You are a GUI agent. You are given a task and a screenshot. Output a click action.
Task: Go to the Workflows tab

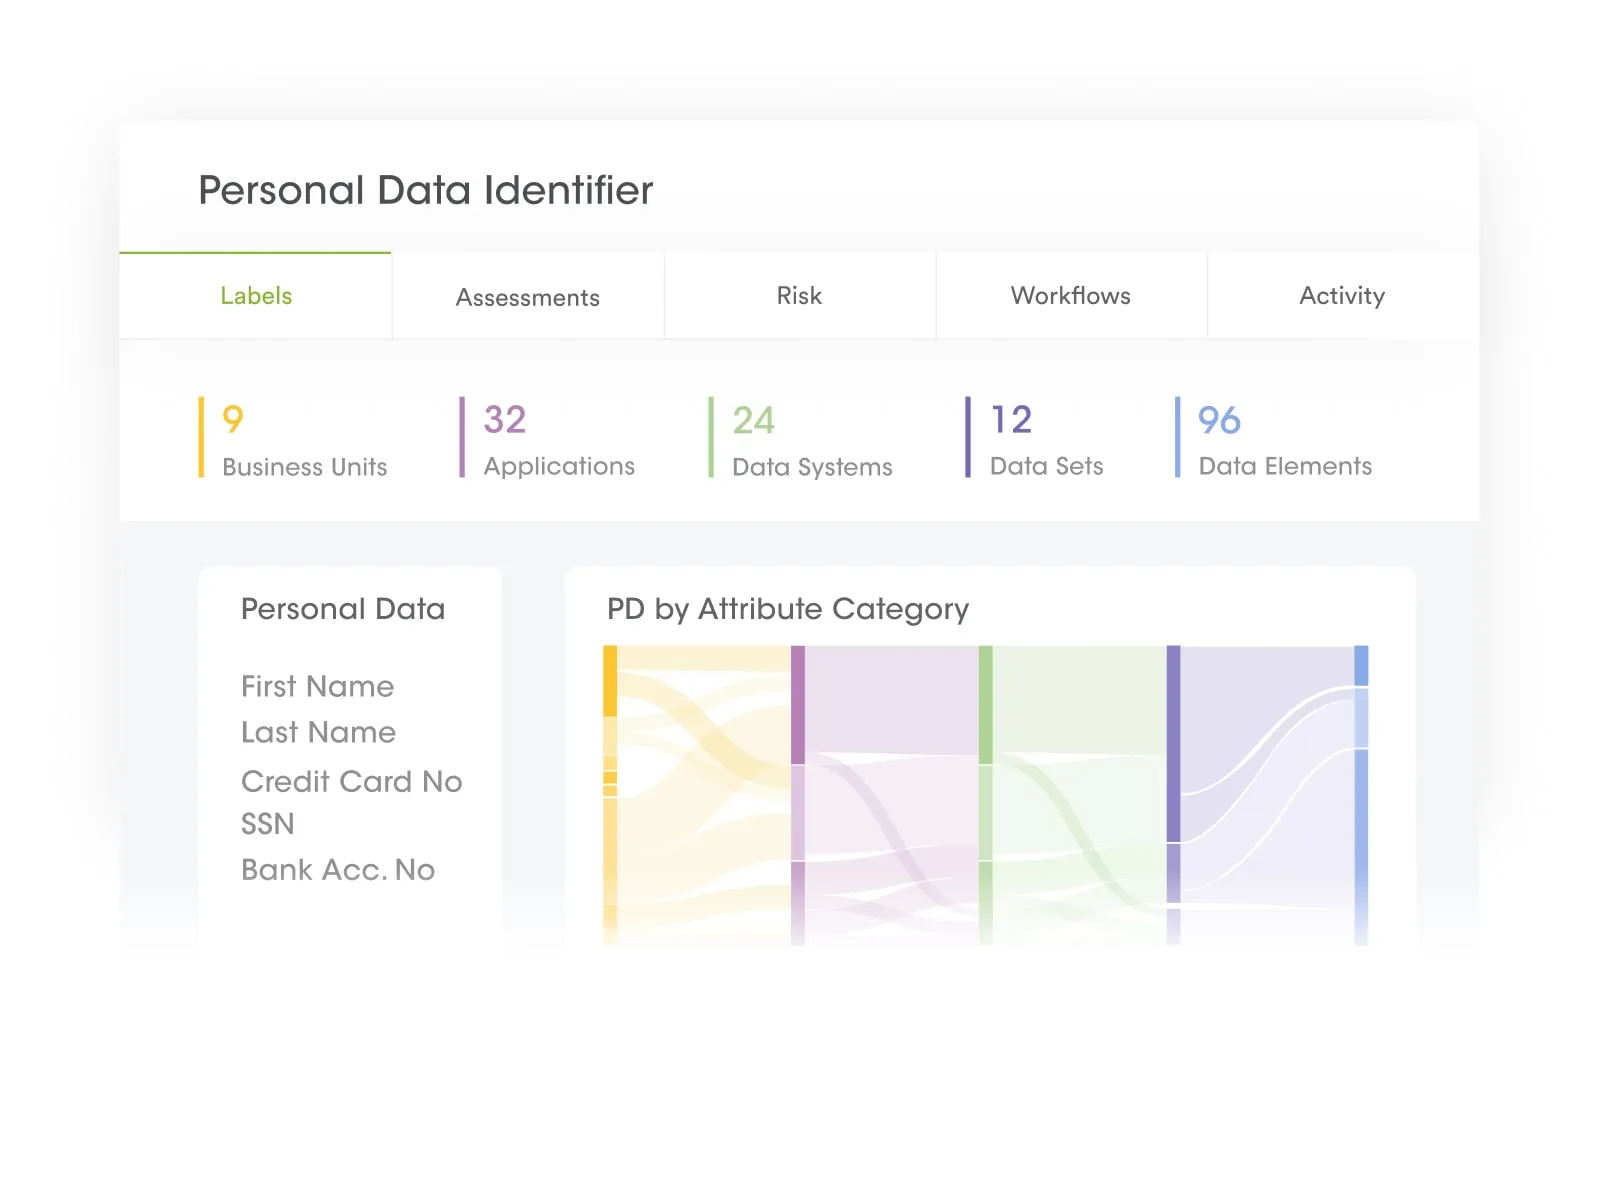pos(1070,296)
